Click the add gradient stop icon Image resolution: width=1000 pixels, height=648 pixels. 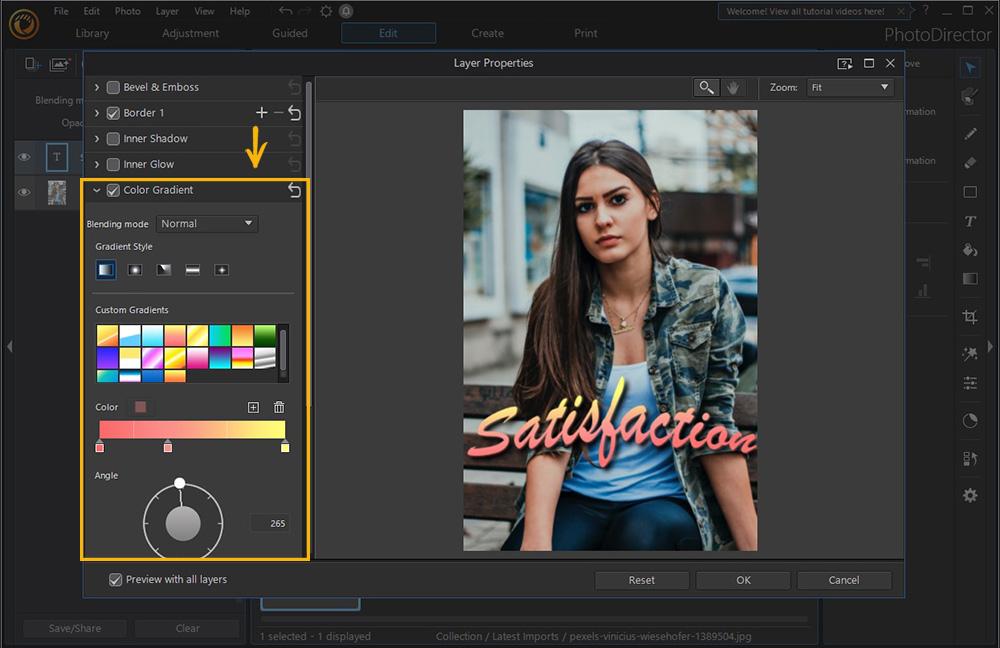point(253,407)
